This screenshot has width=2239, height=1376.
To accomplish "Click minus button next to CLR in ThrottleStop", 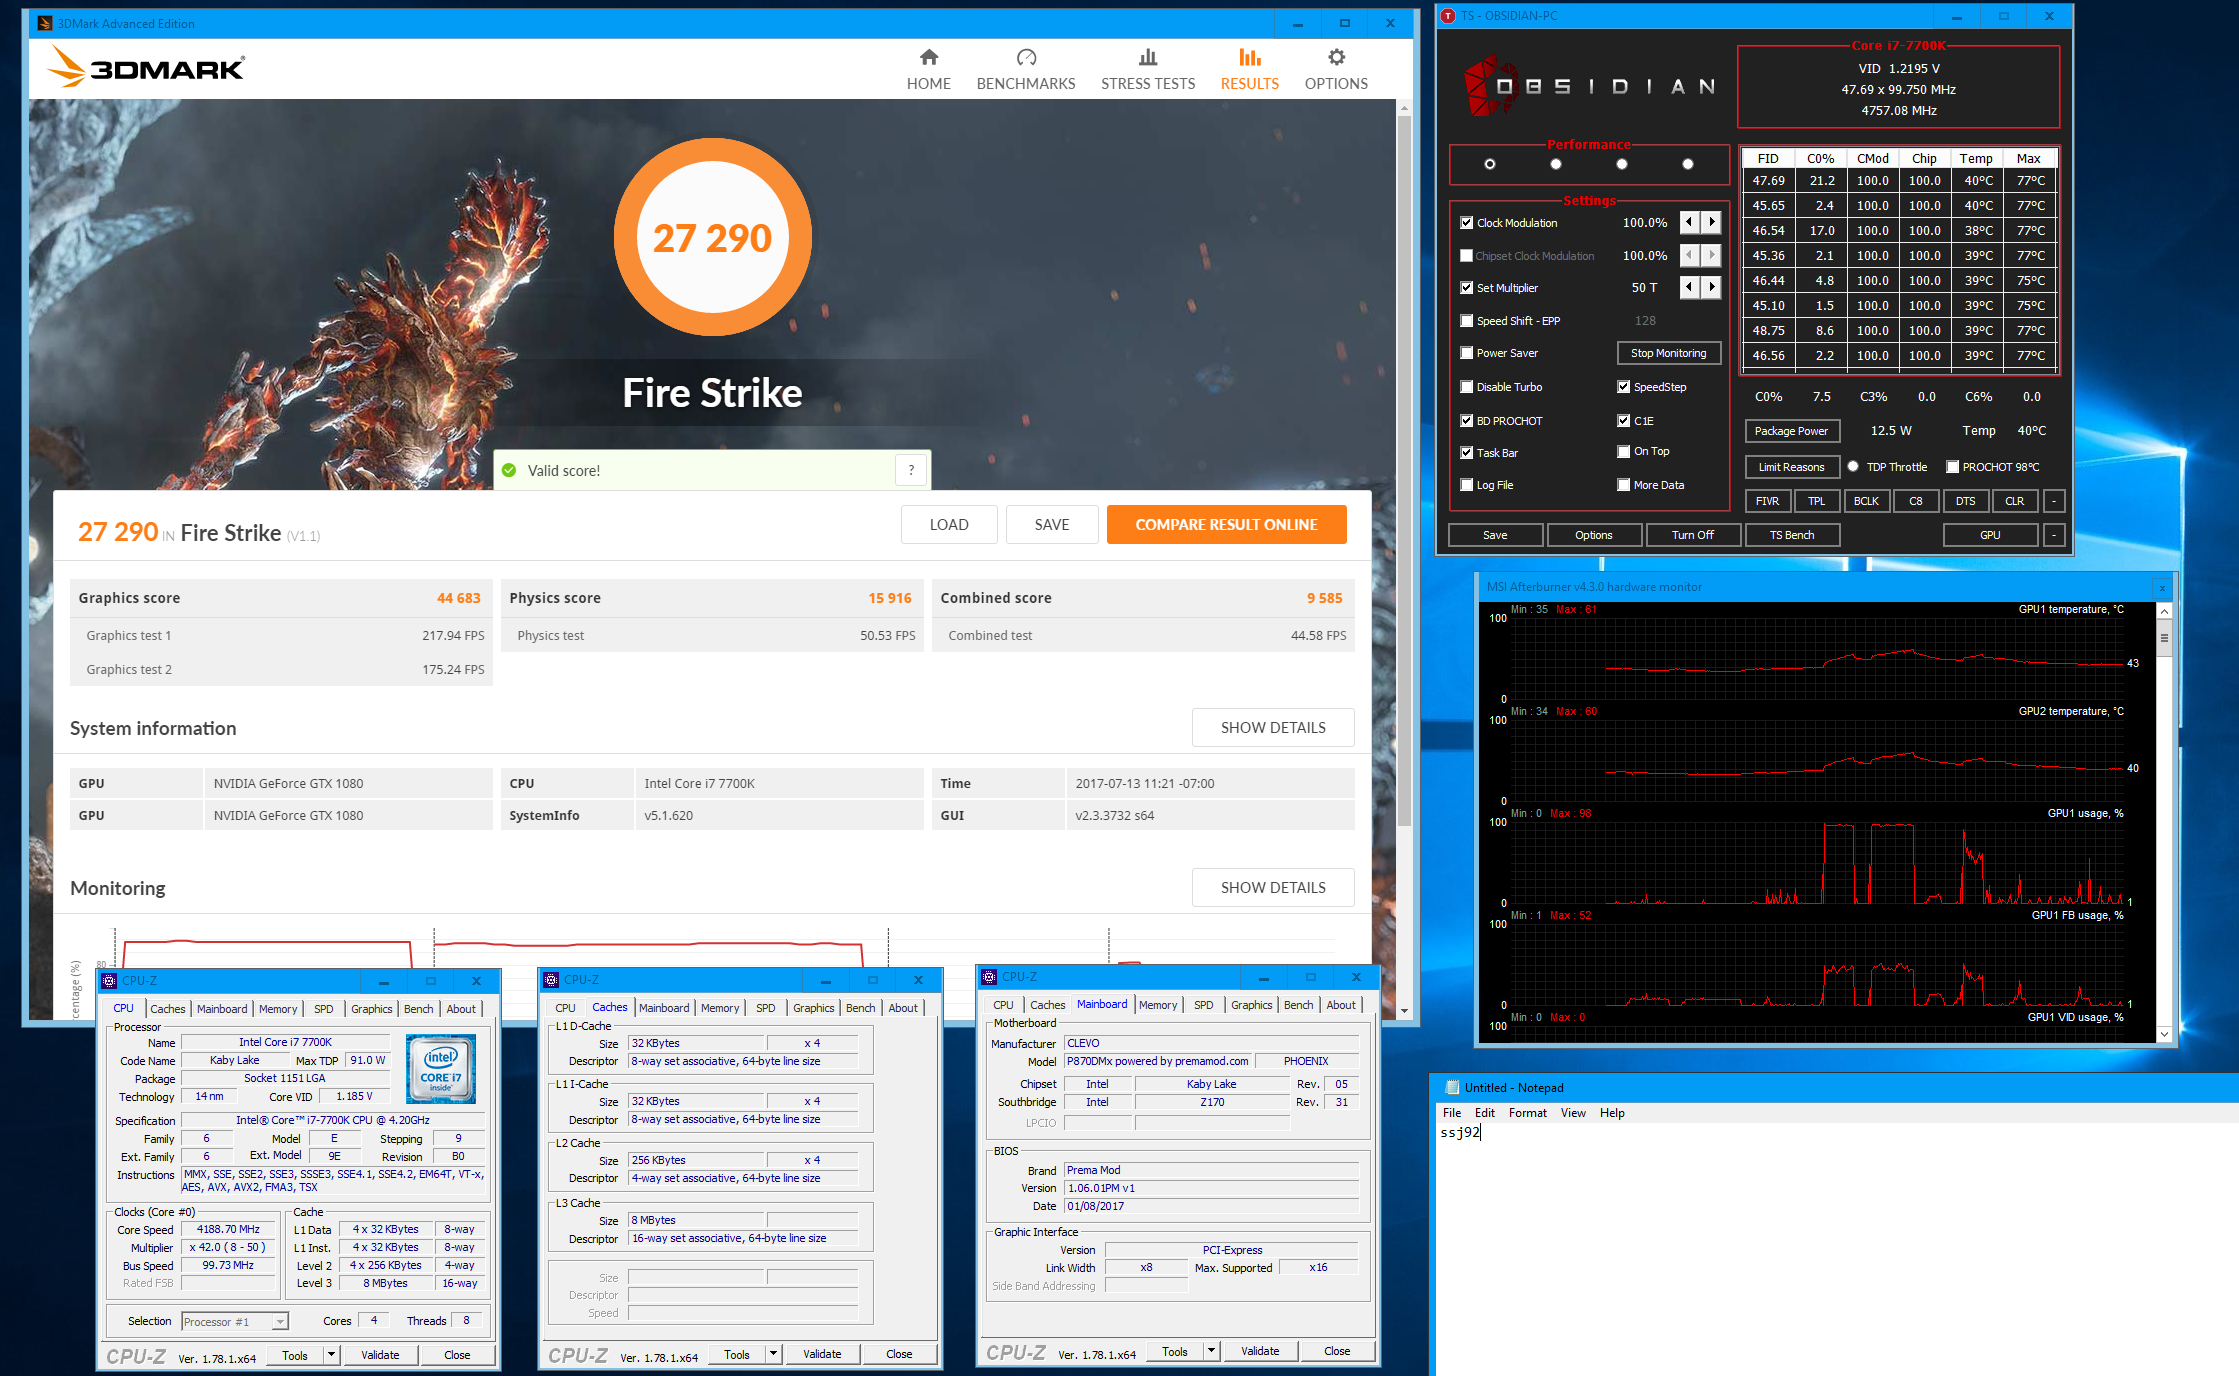I will coord(2054,501).
